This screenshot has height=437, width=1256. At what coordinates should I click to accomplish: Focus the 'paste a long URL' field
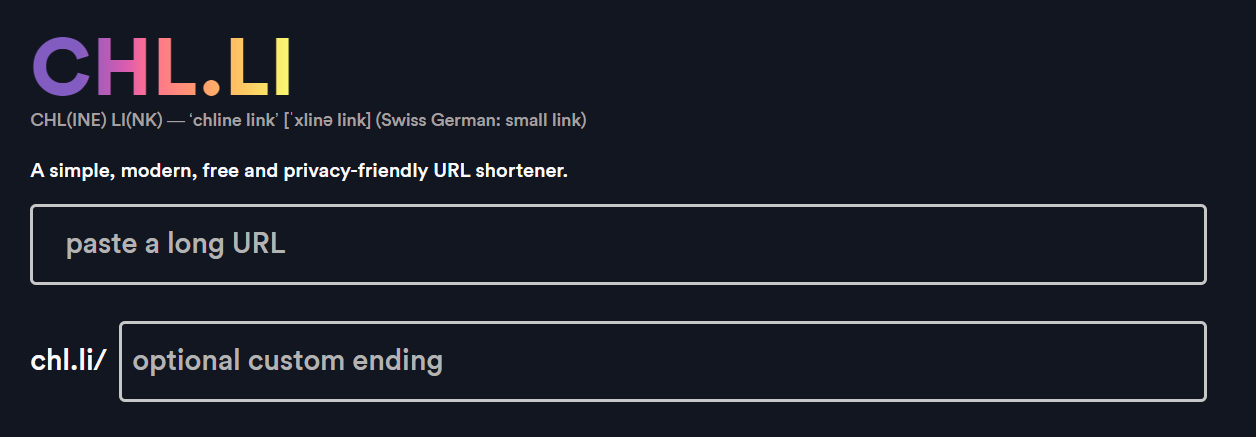pos(618,244)
